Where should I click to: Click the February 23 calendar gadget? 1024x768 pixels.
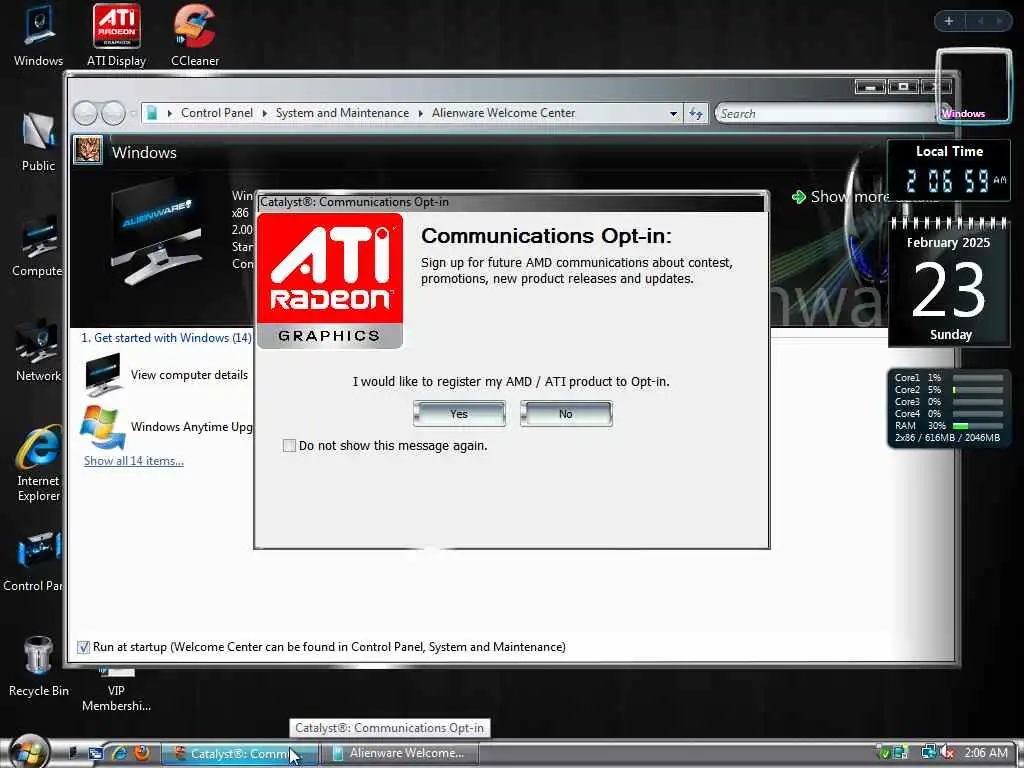pyautogui.click(x=950, y=282)
